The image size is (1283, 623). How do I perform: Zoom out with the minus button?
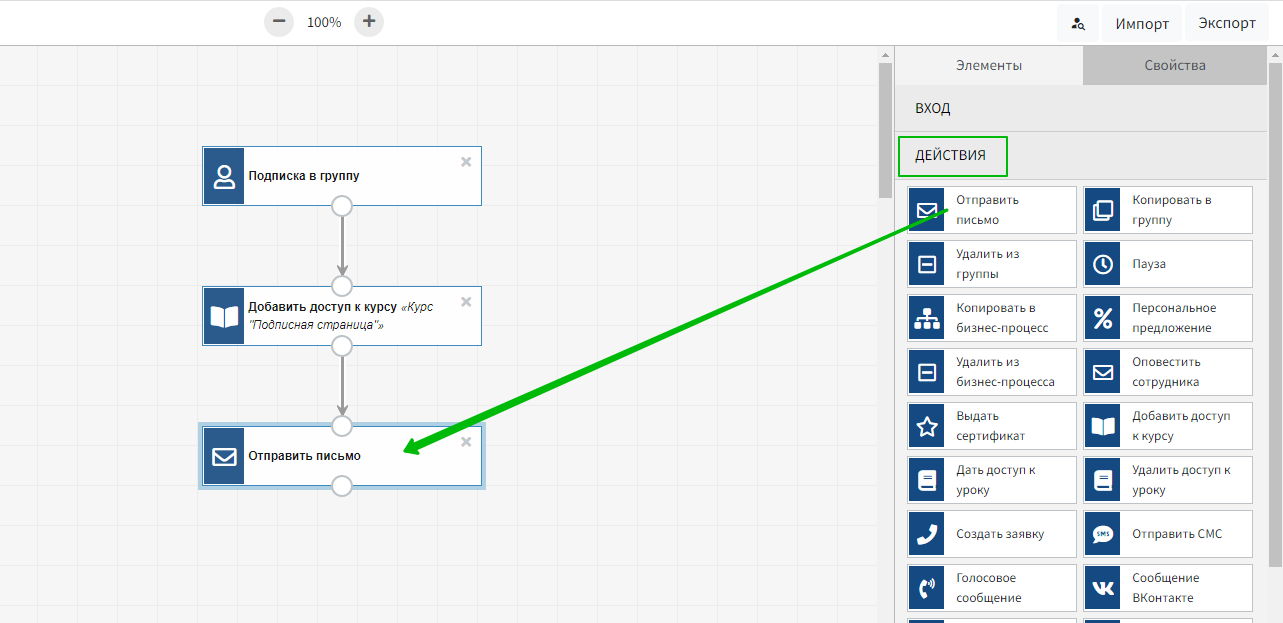point(279,21)
